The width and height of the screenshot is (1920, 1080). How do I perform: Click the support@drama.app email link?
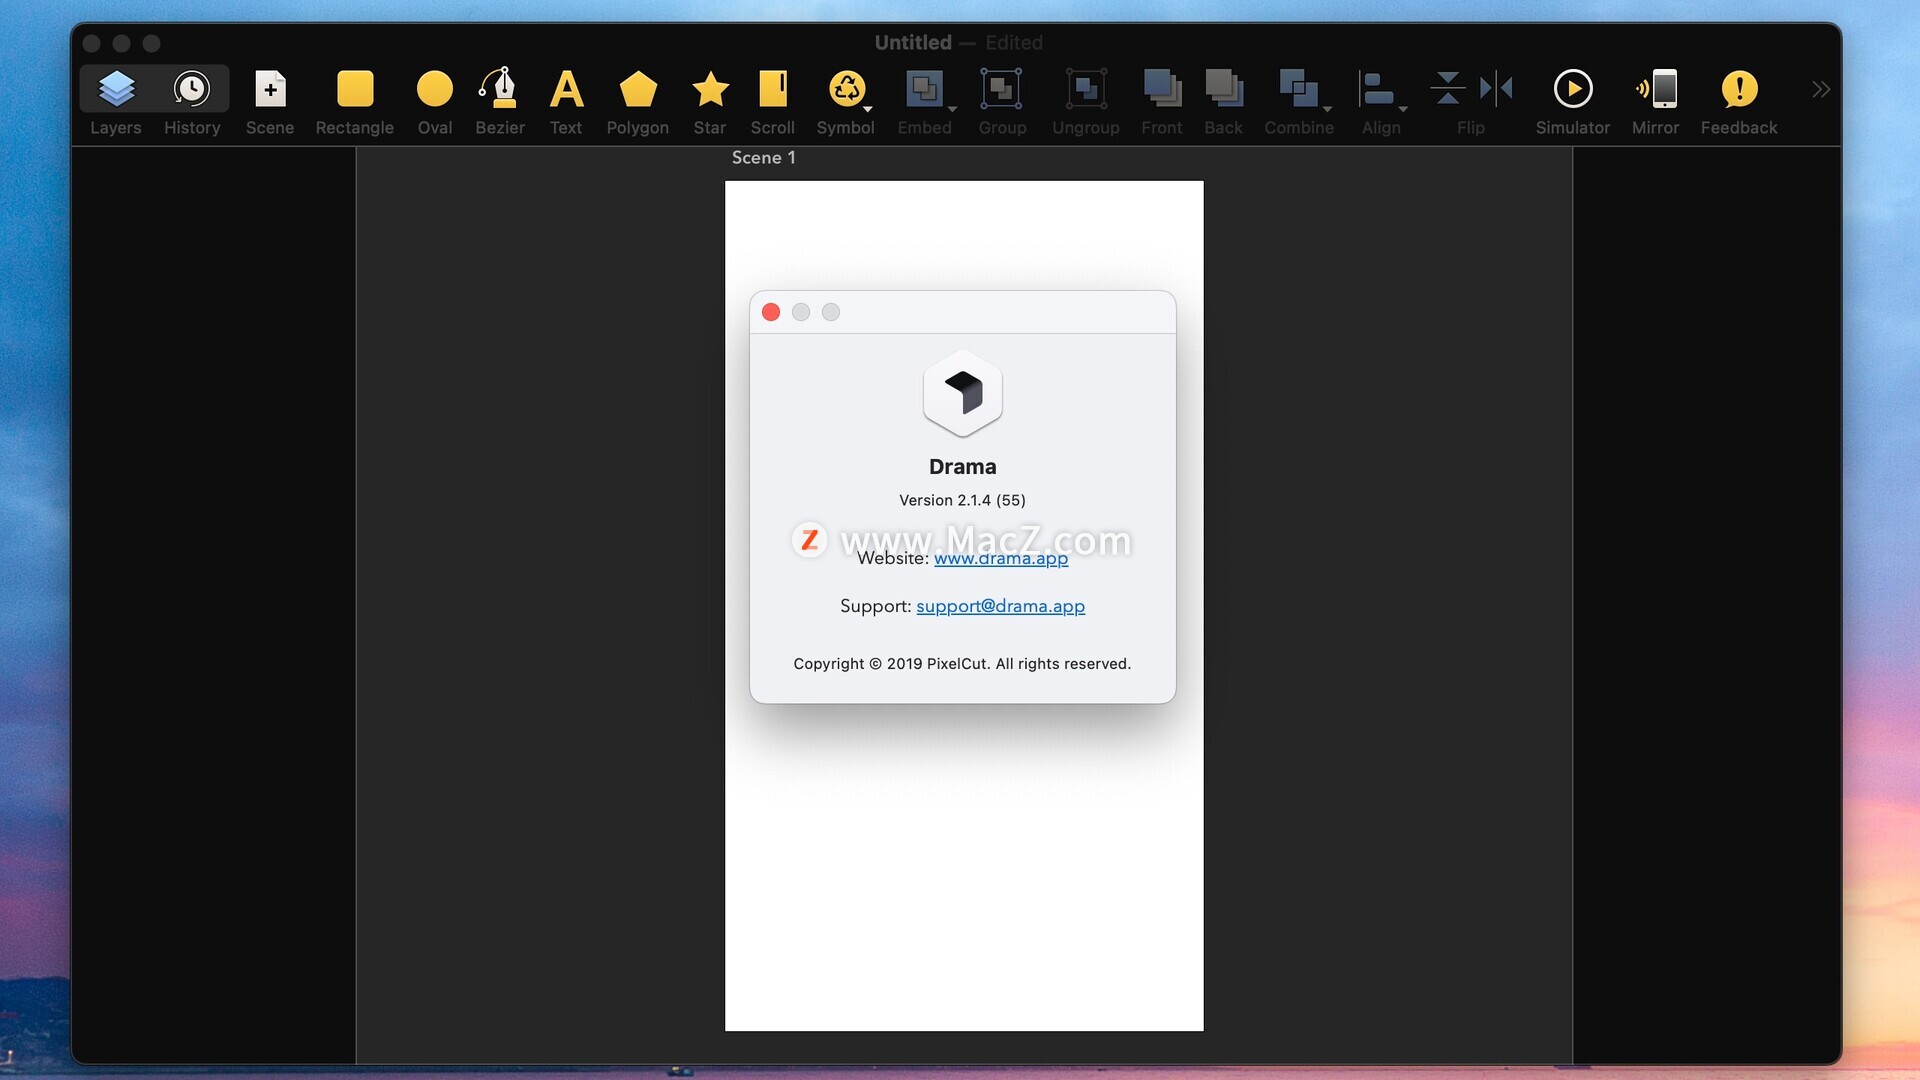pos(1000,606)
